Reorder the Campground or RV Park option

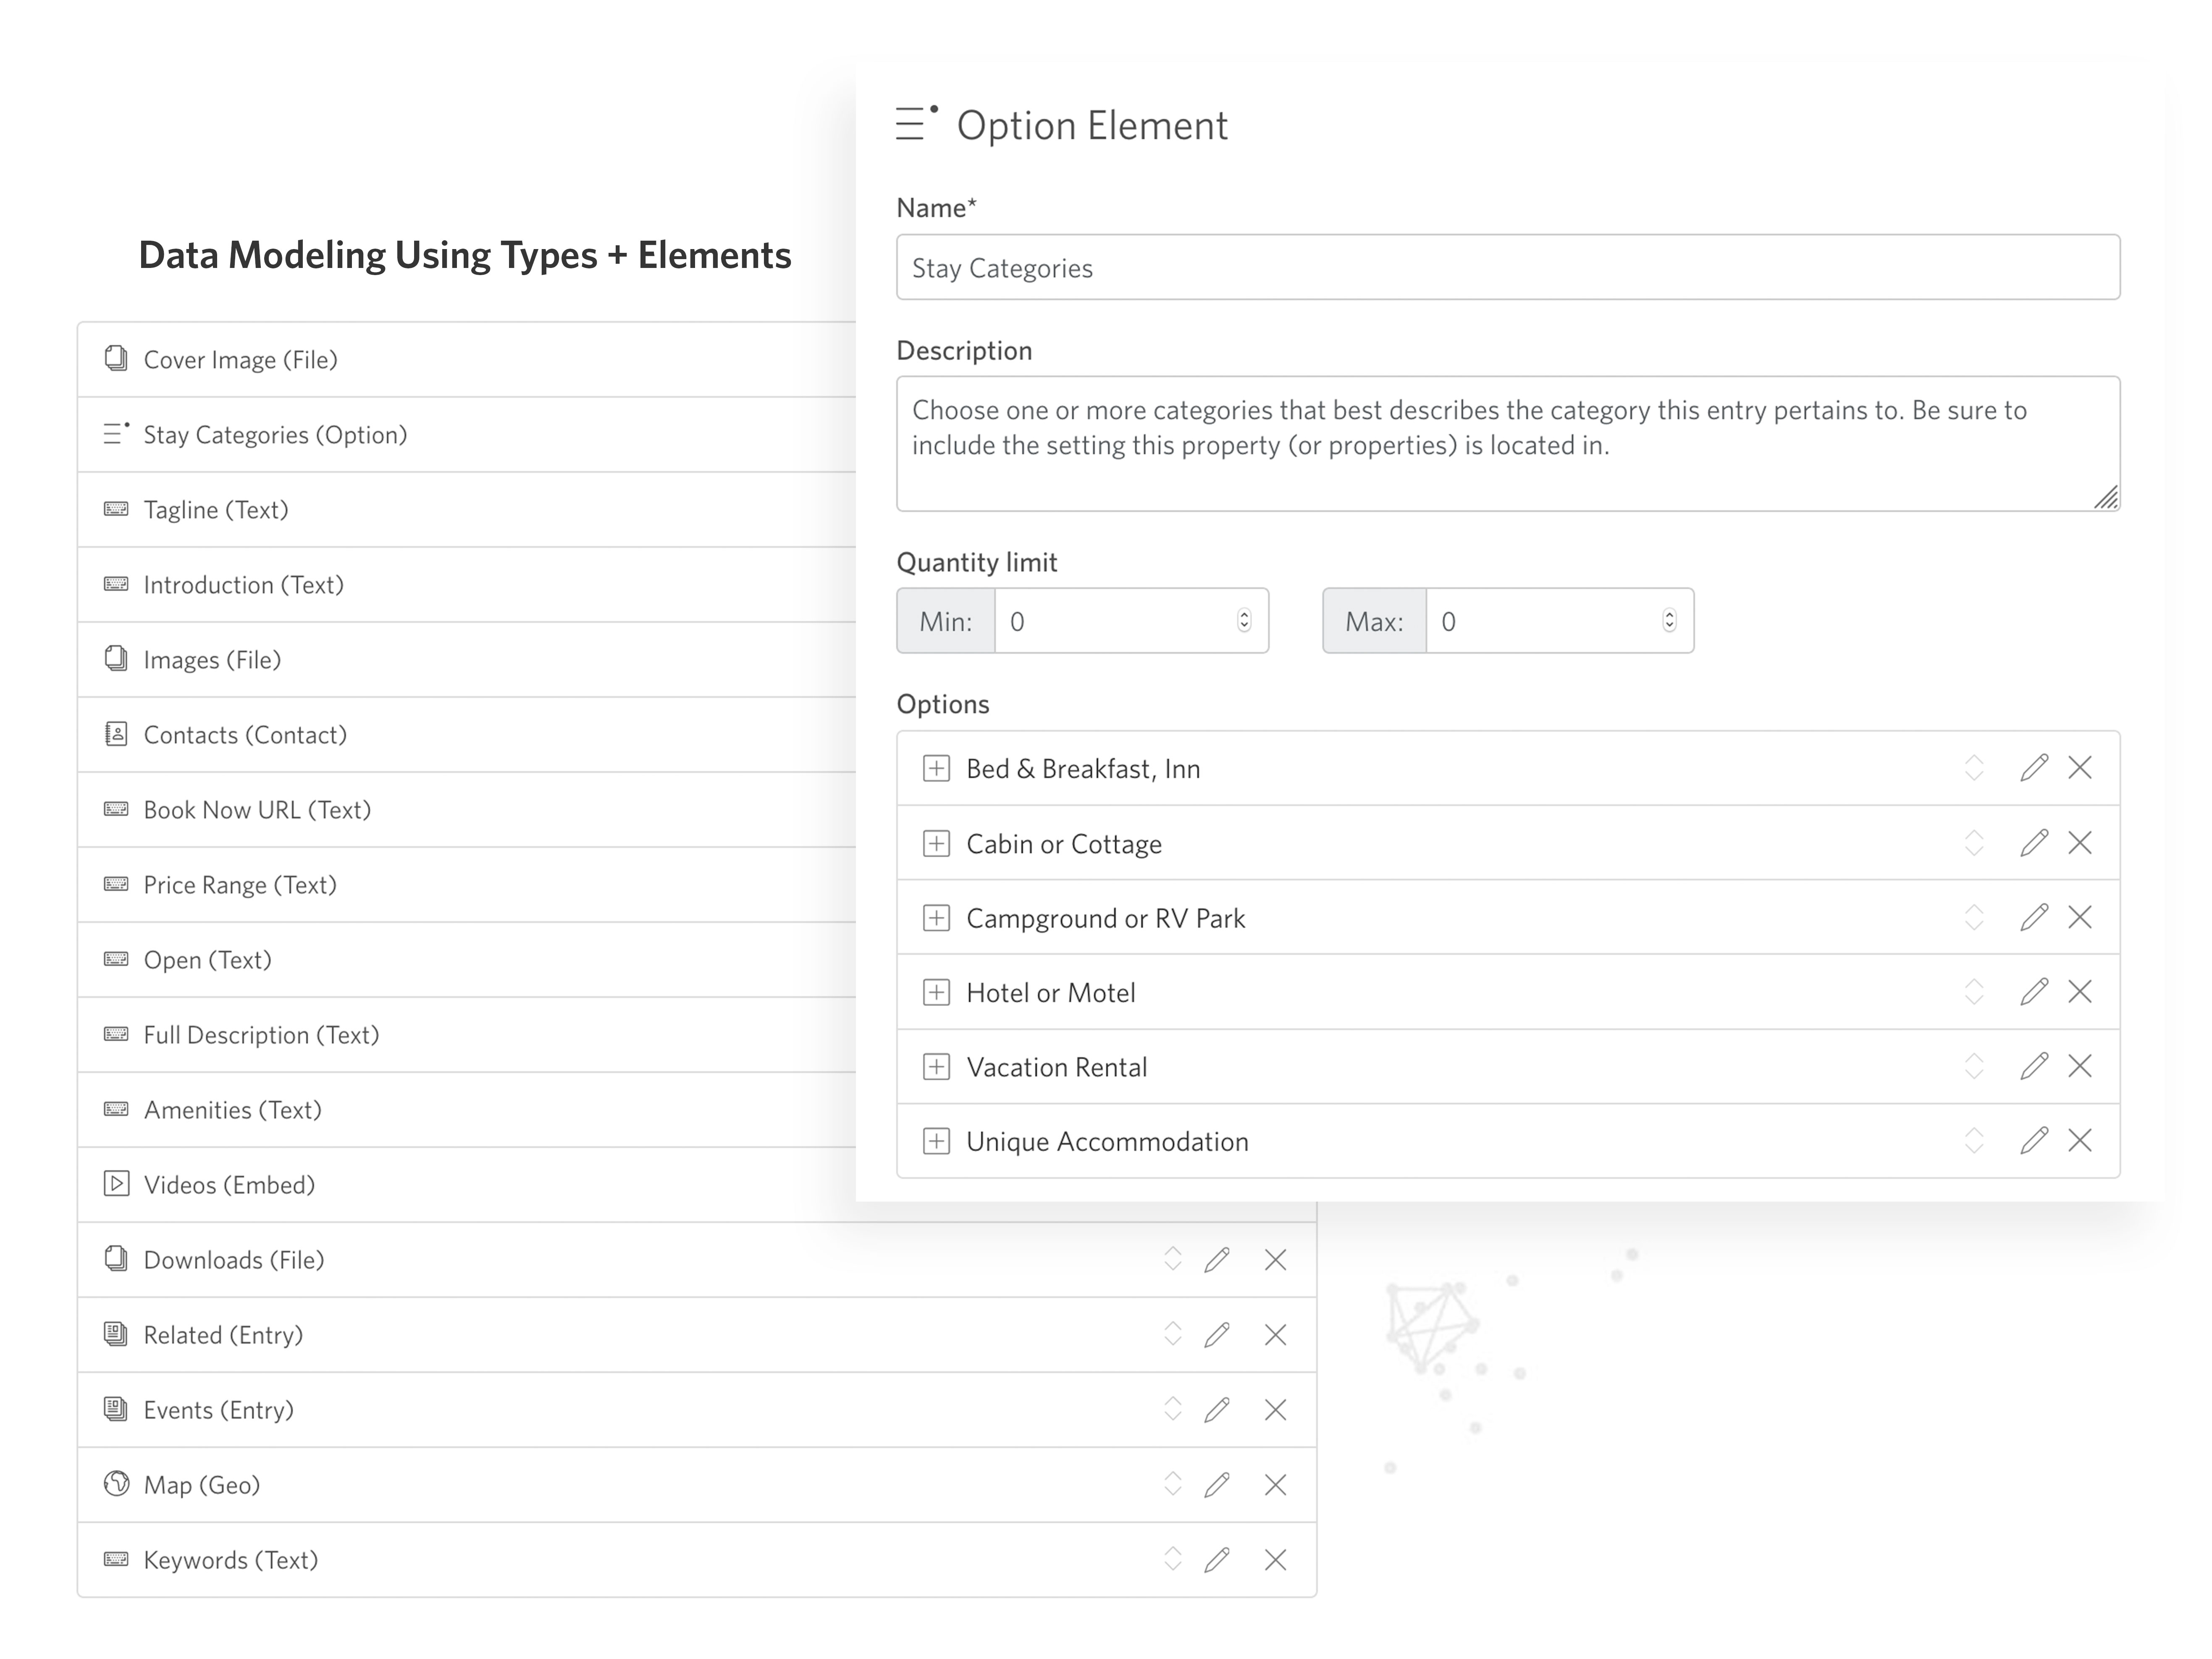[1974, 917]
